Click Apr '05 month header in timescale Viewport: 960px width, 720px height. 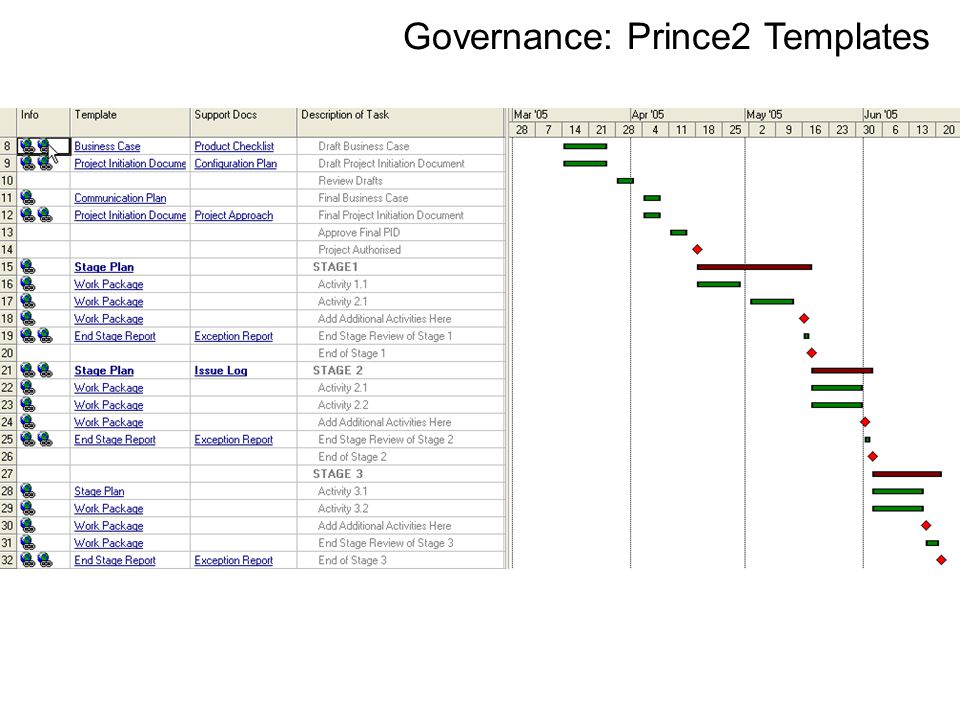coord(688,114)
